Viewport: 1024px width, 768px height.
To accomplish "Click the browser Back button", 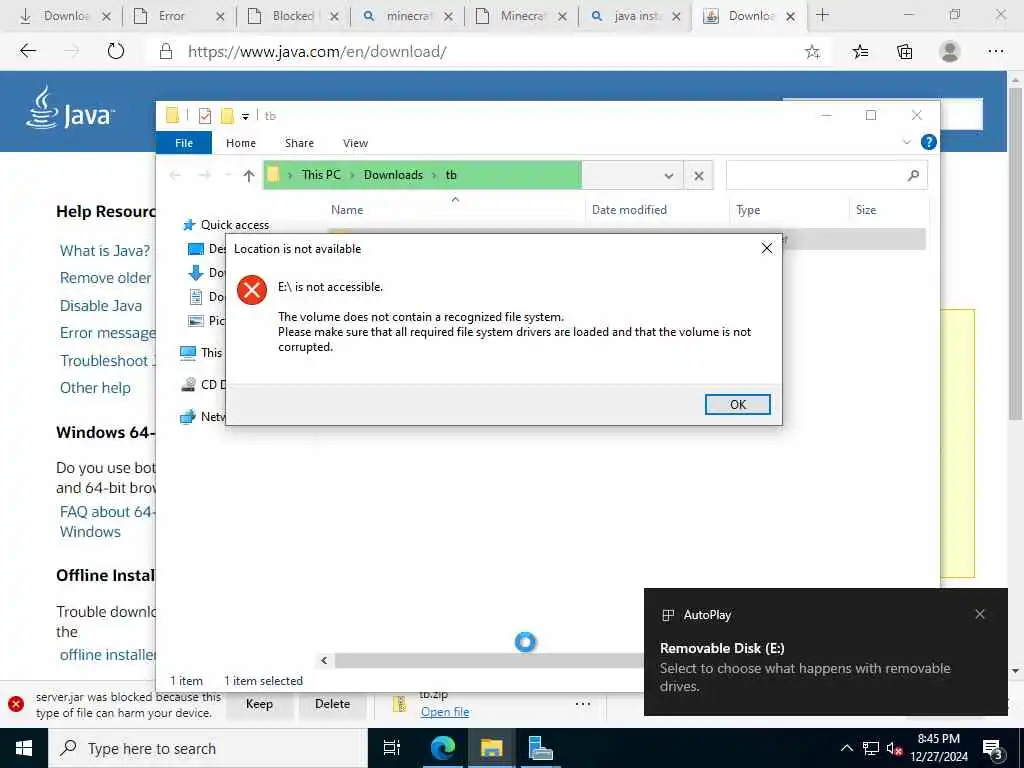I will [28, 51].
